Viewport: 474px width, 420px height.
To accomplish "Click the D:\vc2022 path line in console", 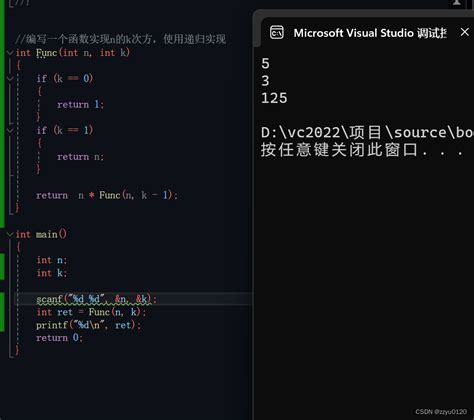I will click(367, 133).
